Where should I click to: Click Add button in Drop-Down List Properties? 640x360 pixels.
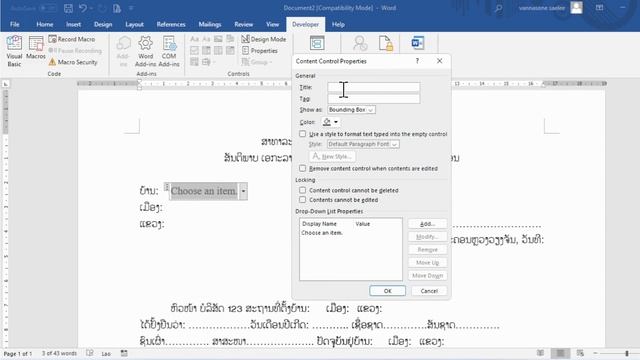coord(427,224)
